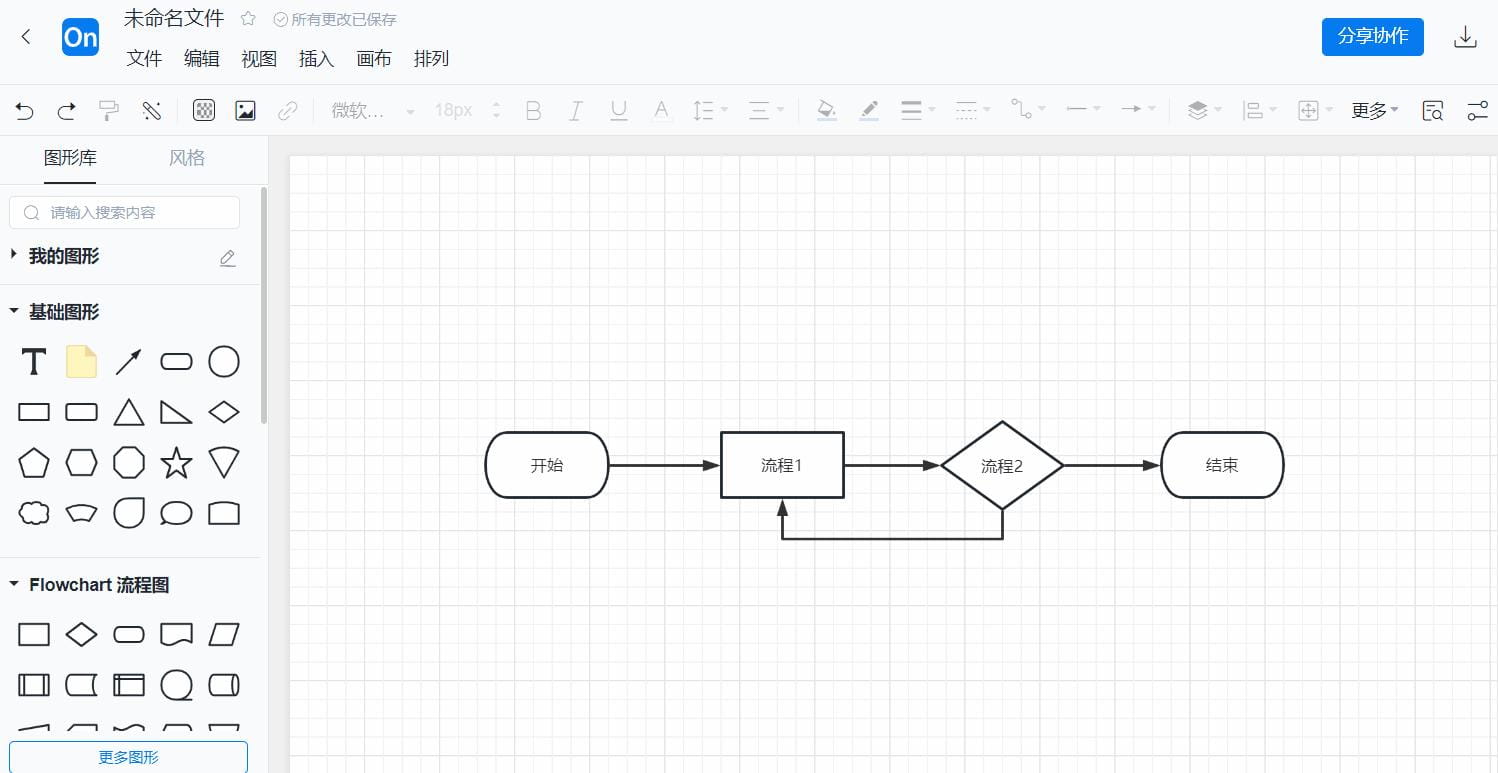Toggle italic text formatting
This screenshot has height=773, width=1498.
575,110
